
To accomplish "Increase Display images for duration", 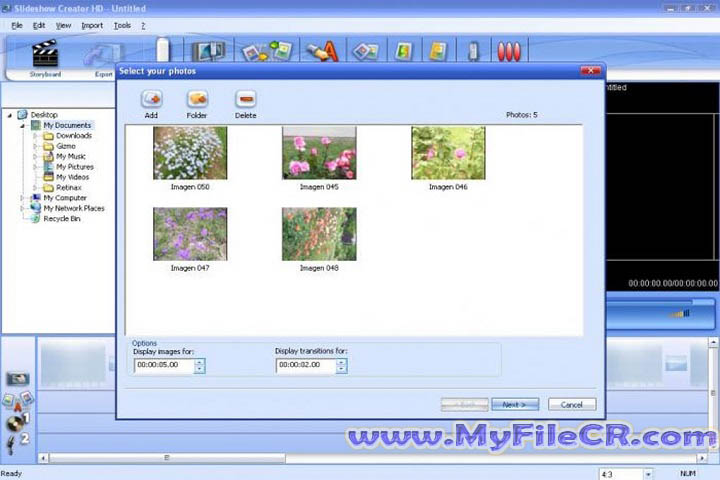I will point(200,362).
